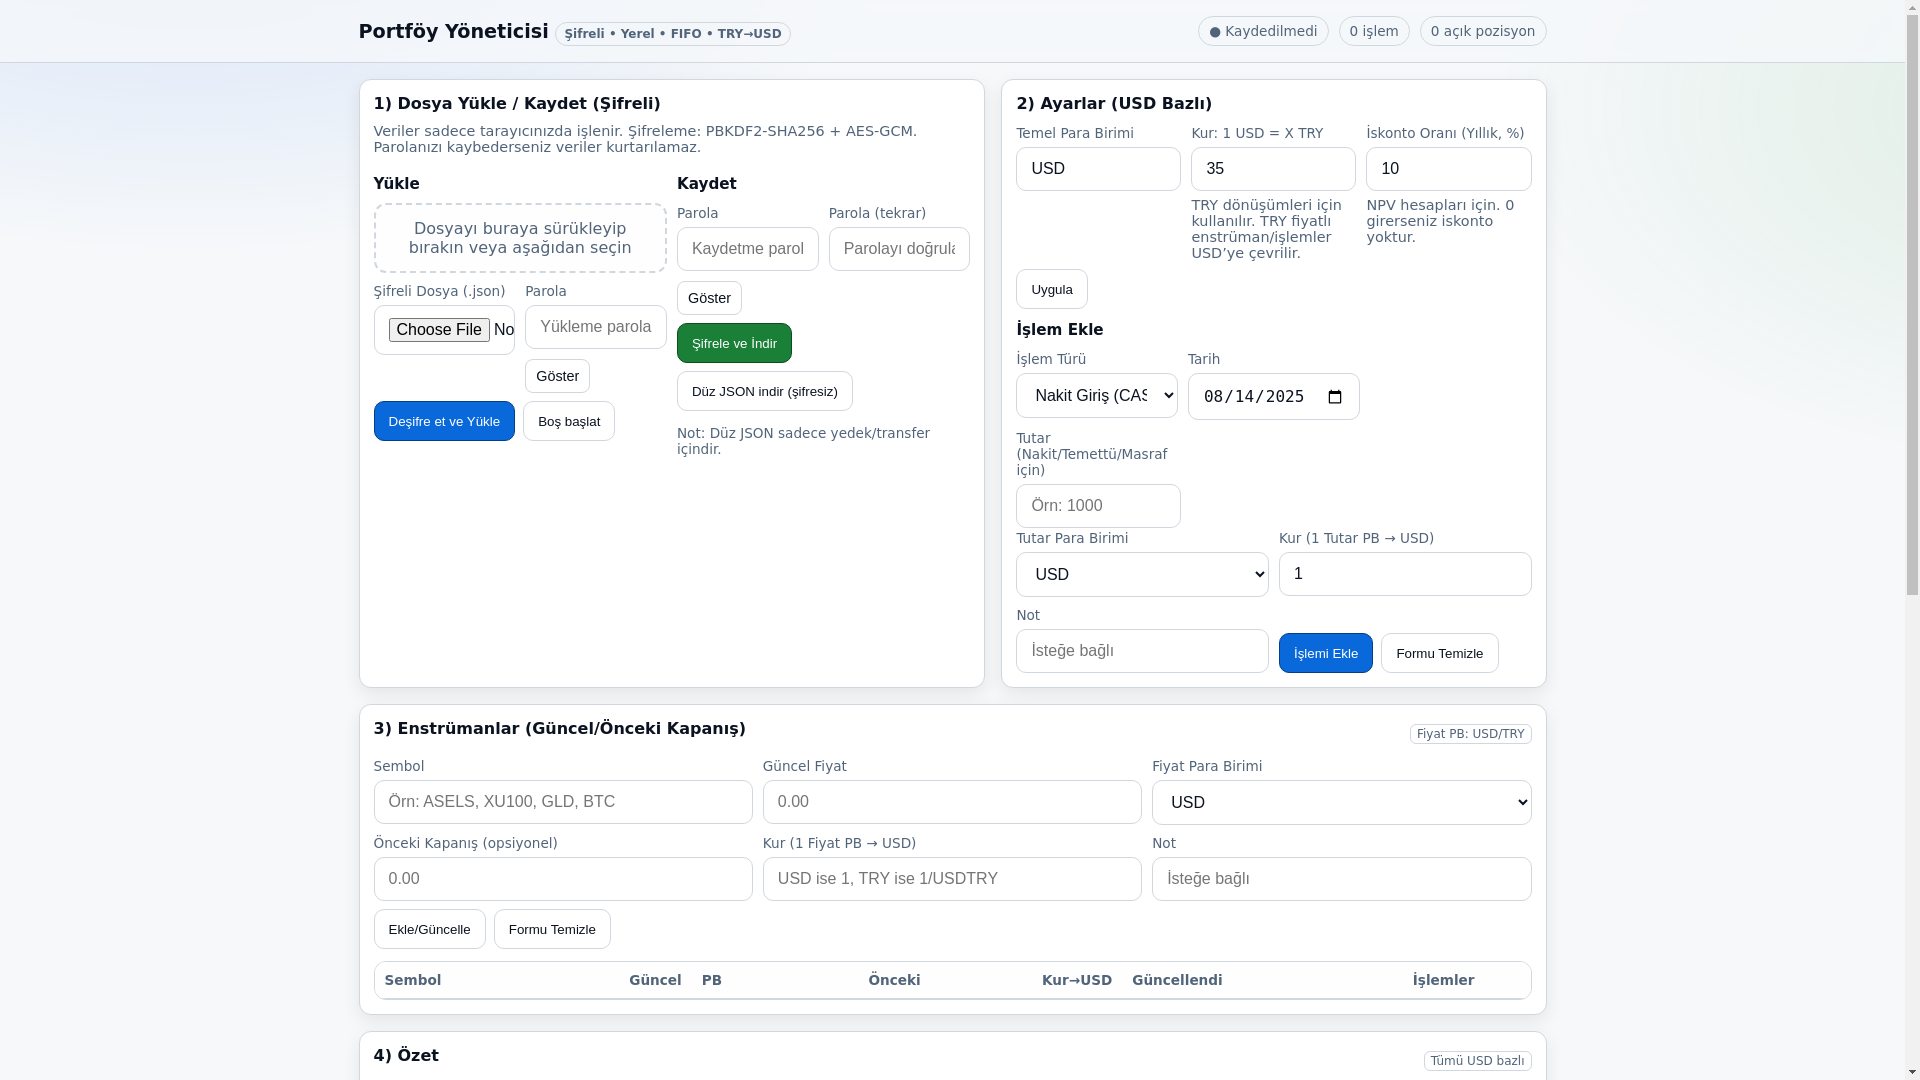Click the PB table column header
The image size is (1920, 1080).
(x=712, y=980)
